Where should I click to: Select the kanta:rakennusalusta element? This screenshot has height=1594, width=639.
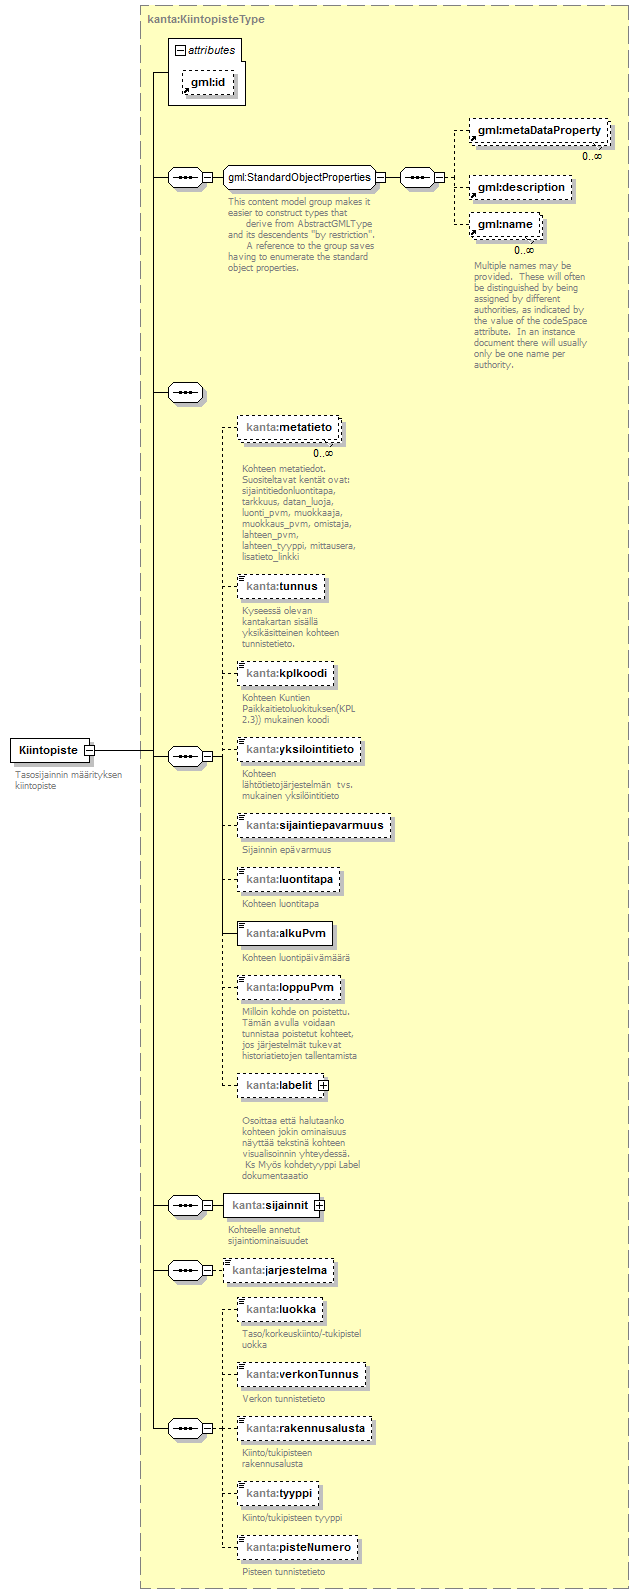pyautogui.click(x=305, y=1429)
